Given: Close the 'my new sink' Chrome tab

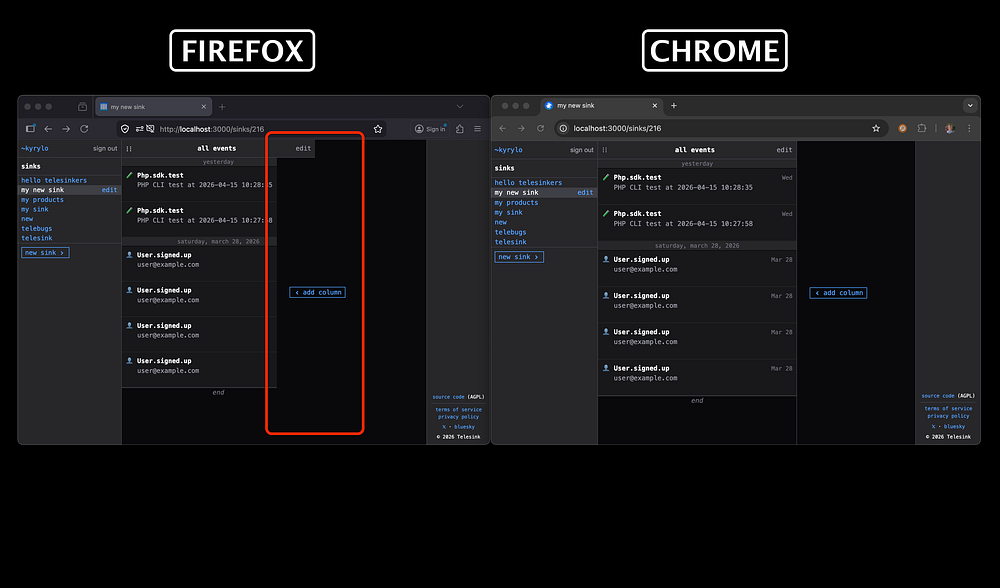Looking at the screenshot, I should [654, 106].
